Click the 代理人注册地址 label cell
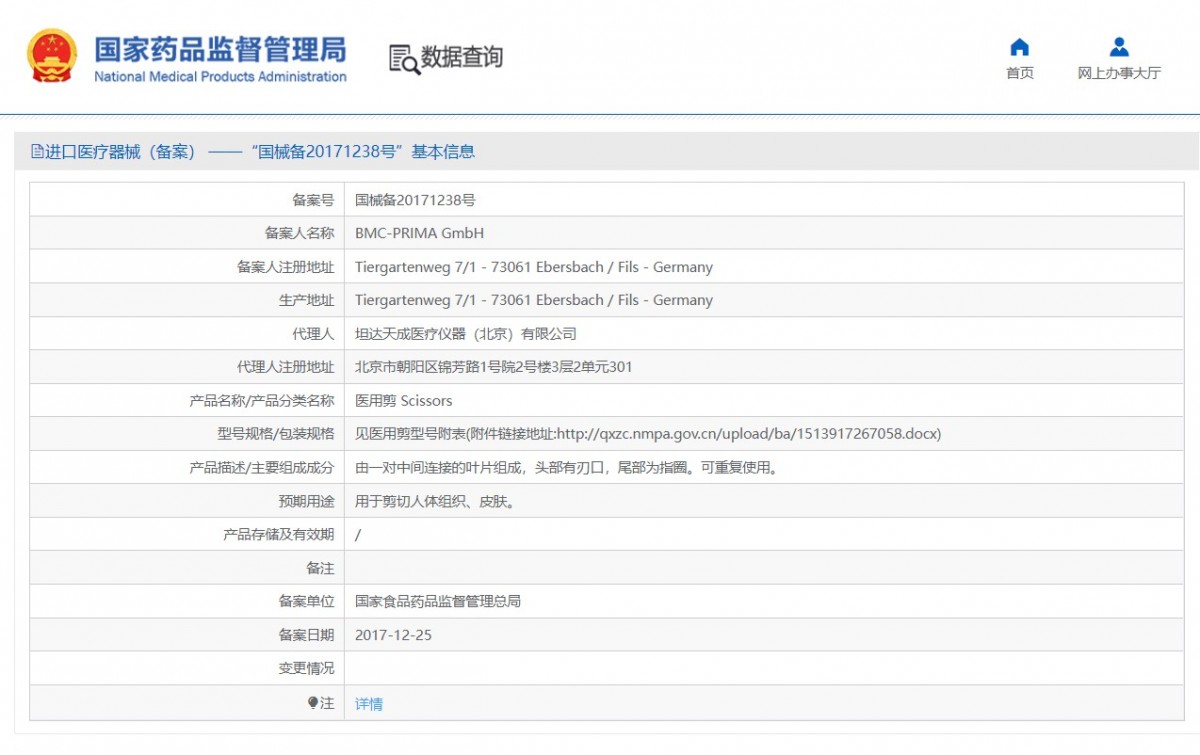This screenshot has width=1200, height=755. tap(187, 367)
